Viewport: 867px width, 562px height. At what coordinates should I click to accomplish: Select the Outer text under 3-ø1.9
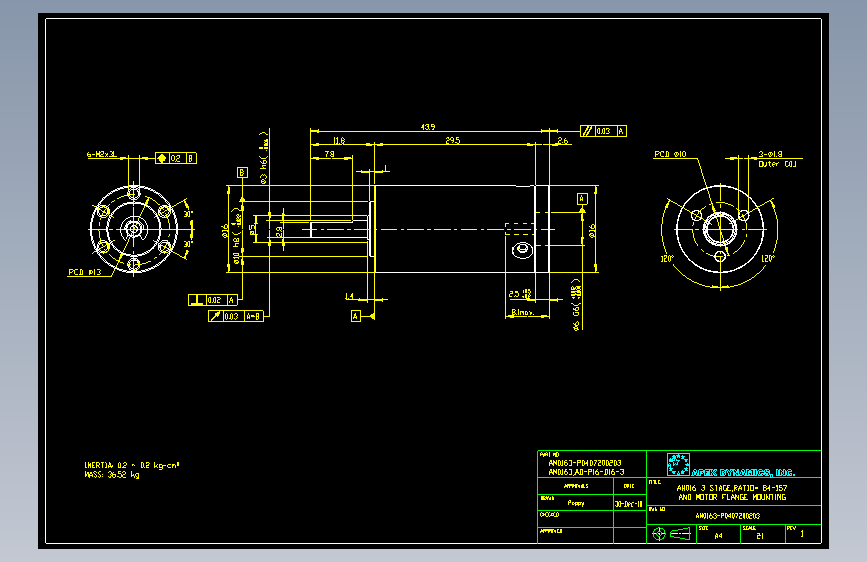[x=769, y=164]
